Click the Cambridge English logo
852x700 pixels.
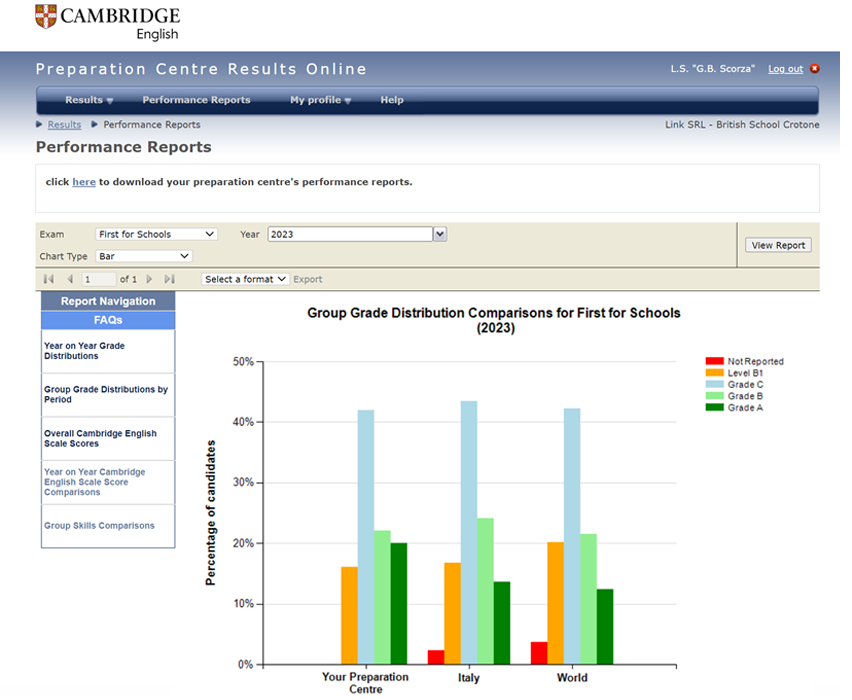click(108, 22)
